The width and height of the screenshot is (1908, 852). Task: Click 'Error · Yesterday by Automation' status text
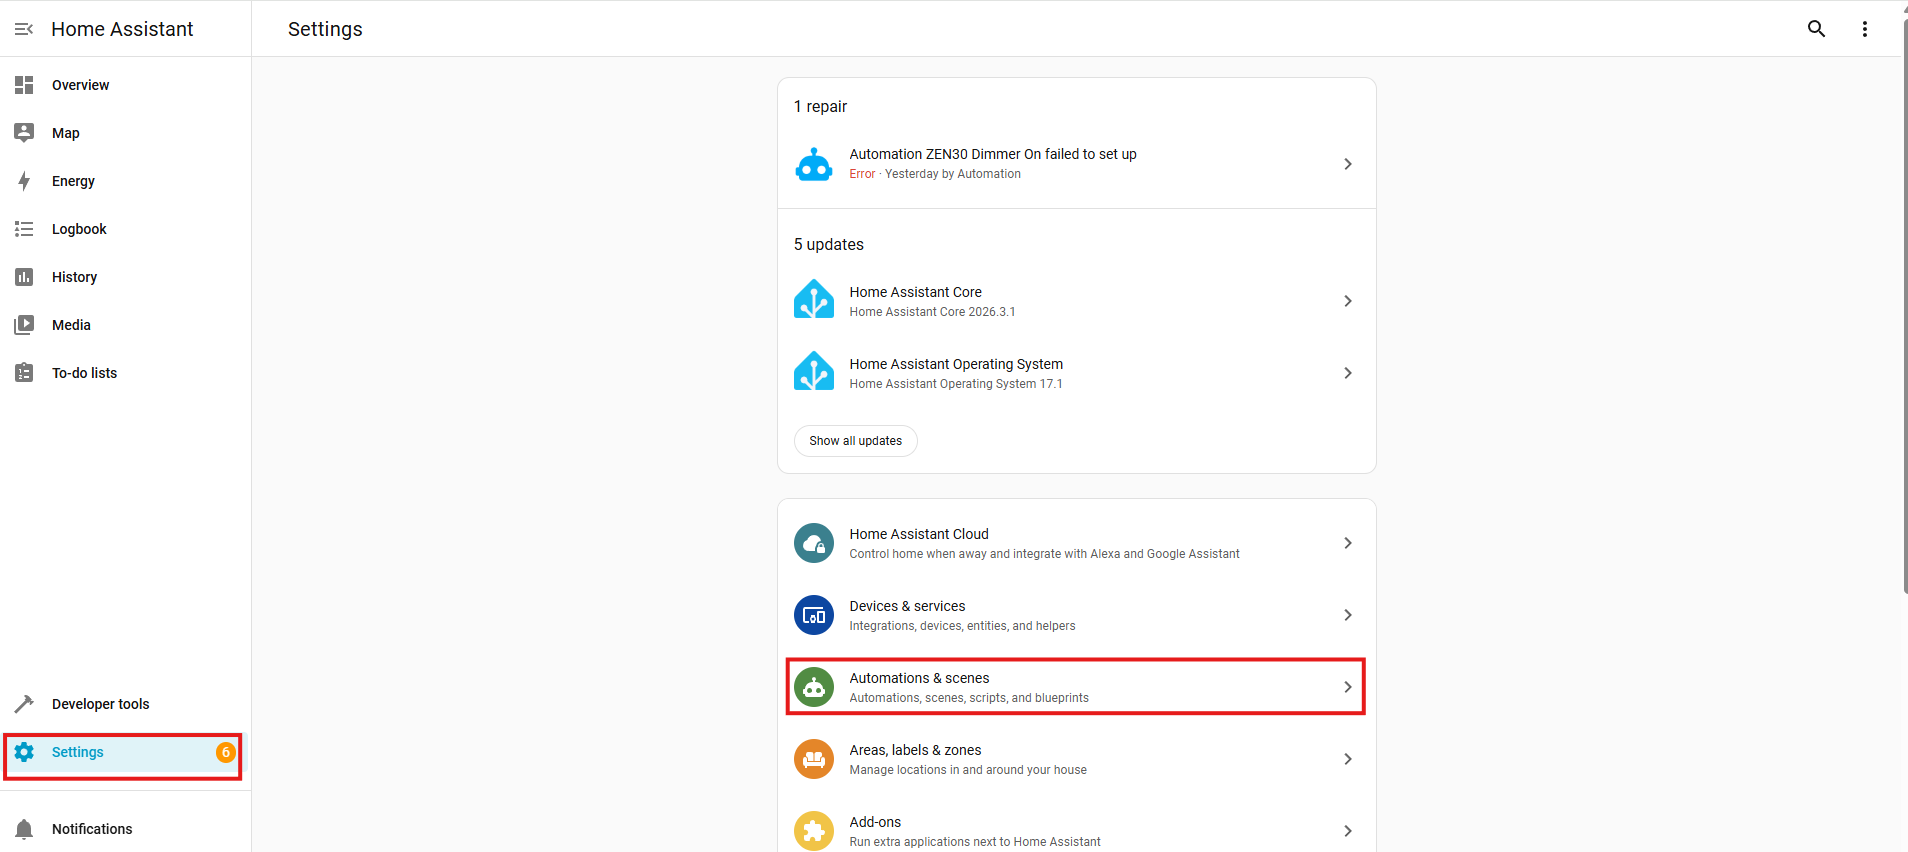(x=936, y=174)
